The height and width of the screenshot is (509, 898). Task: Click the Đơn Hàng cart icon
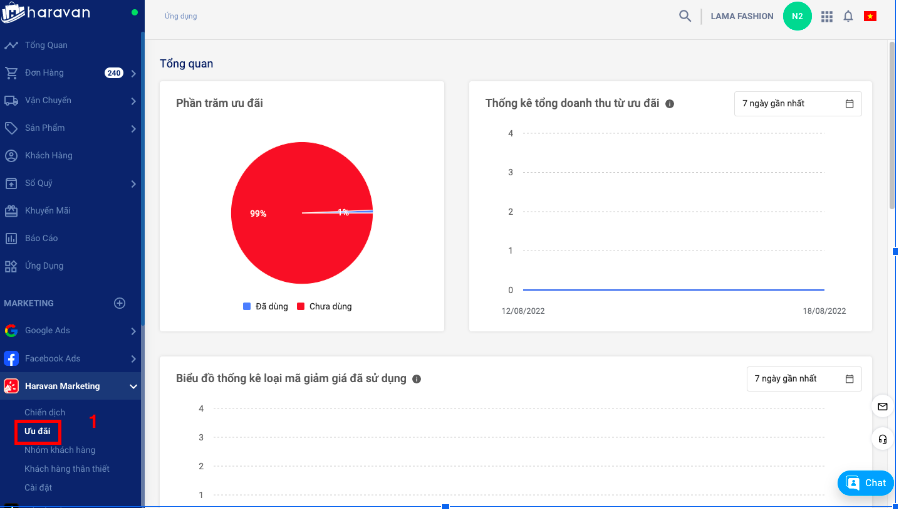(x=11, y=73)
